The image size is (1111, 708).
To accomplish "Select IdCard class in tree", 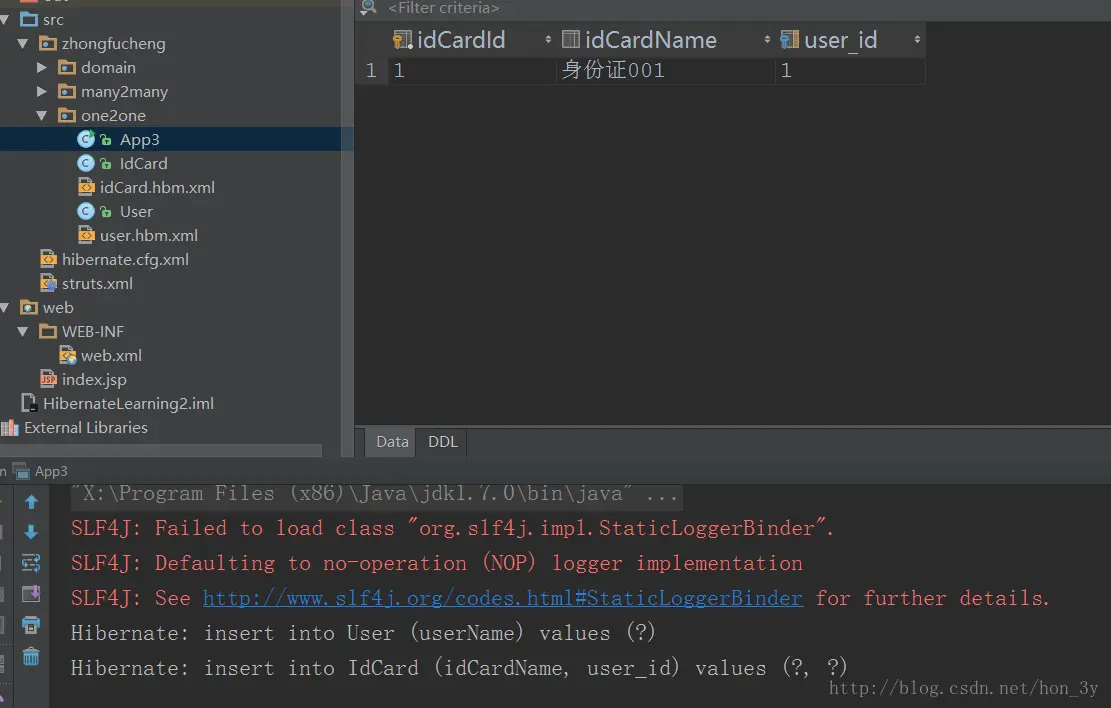I will [x=143, y=164].
